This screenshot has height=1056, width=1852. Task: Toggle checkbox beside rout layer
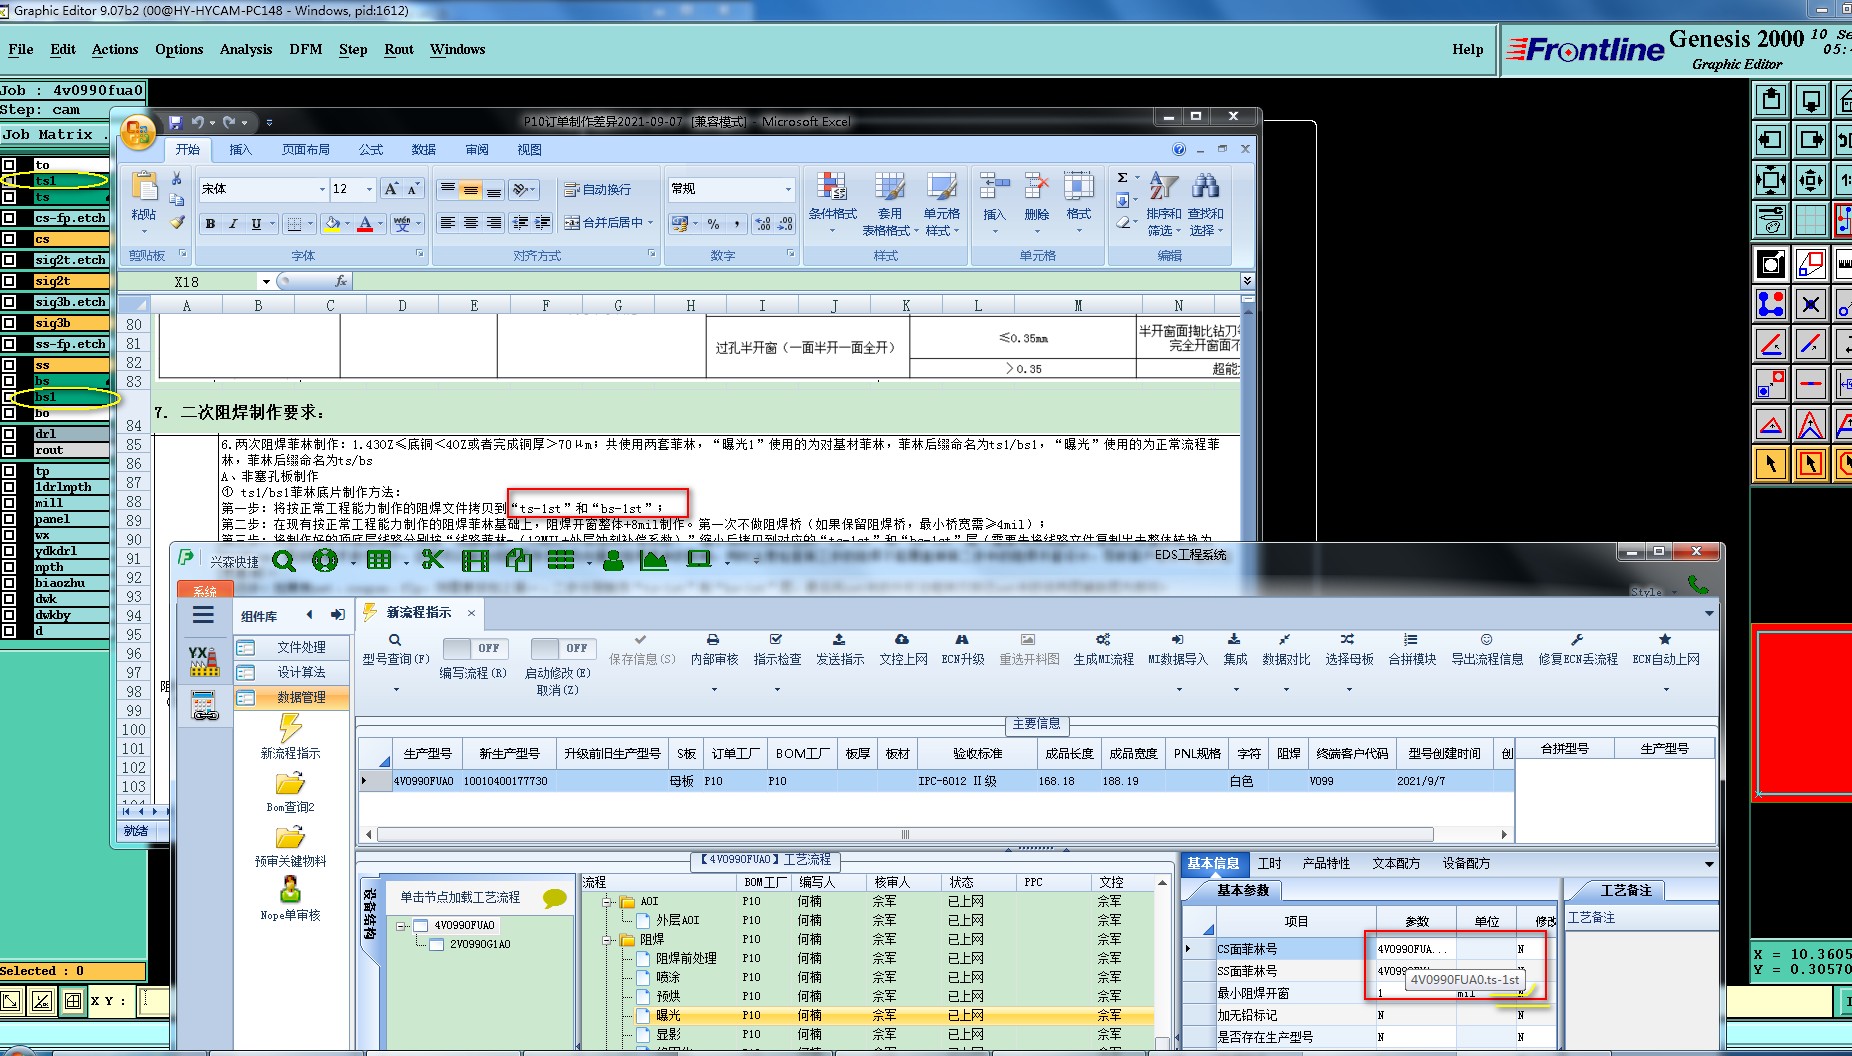(x=9, y=450)
